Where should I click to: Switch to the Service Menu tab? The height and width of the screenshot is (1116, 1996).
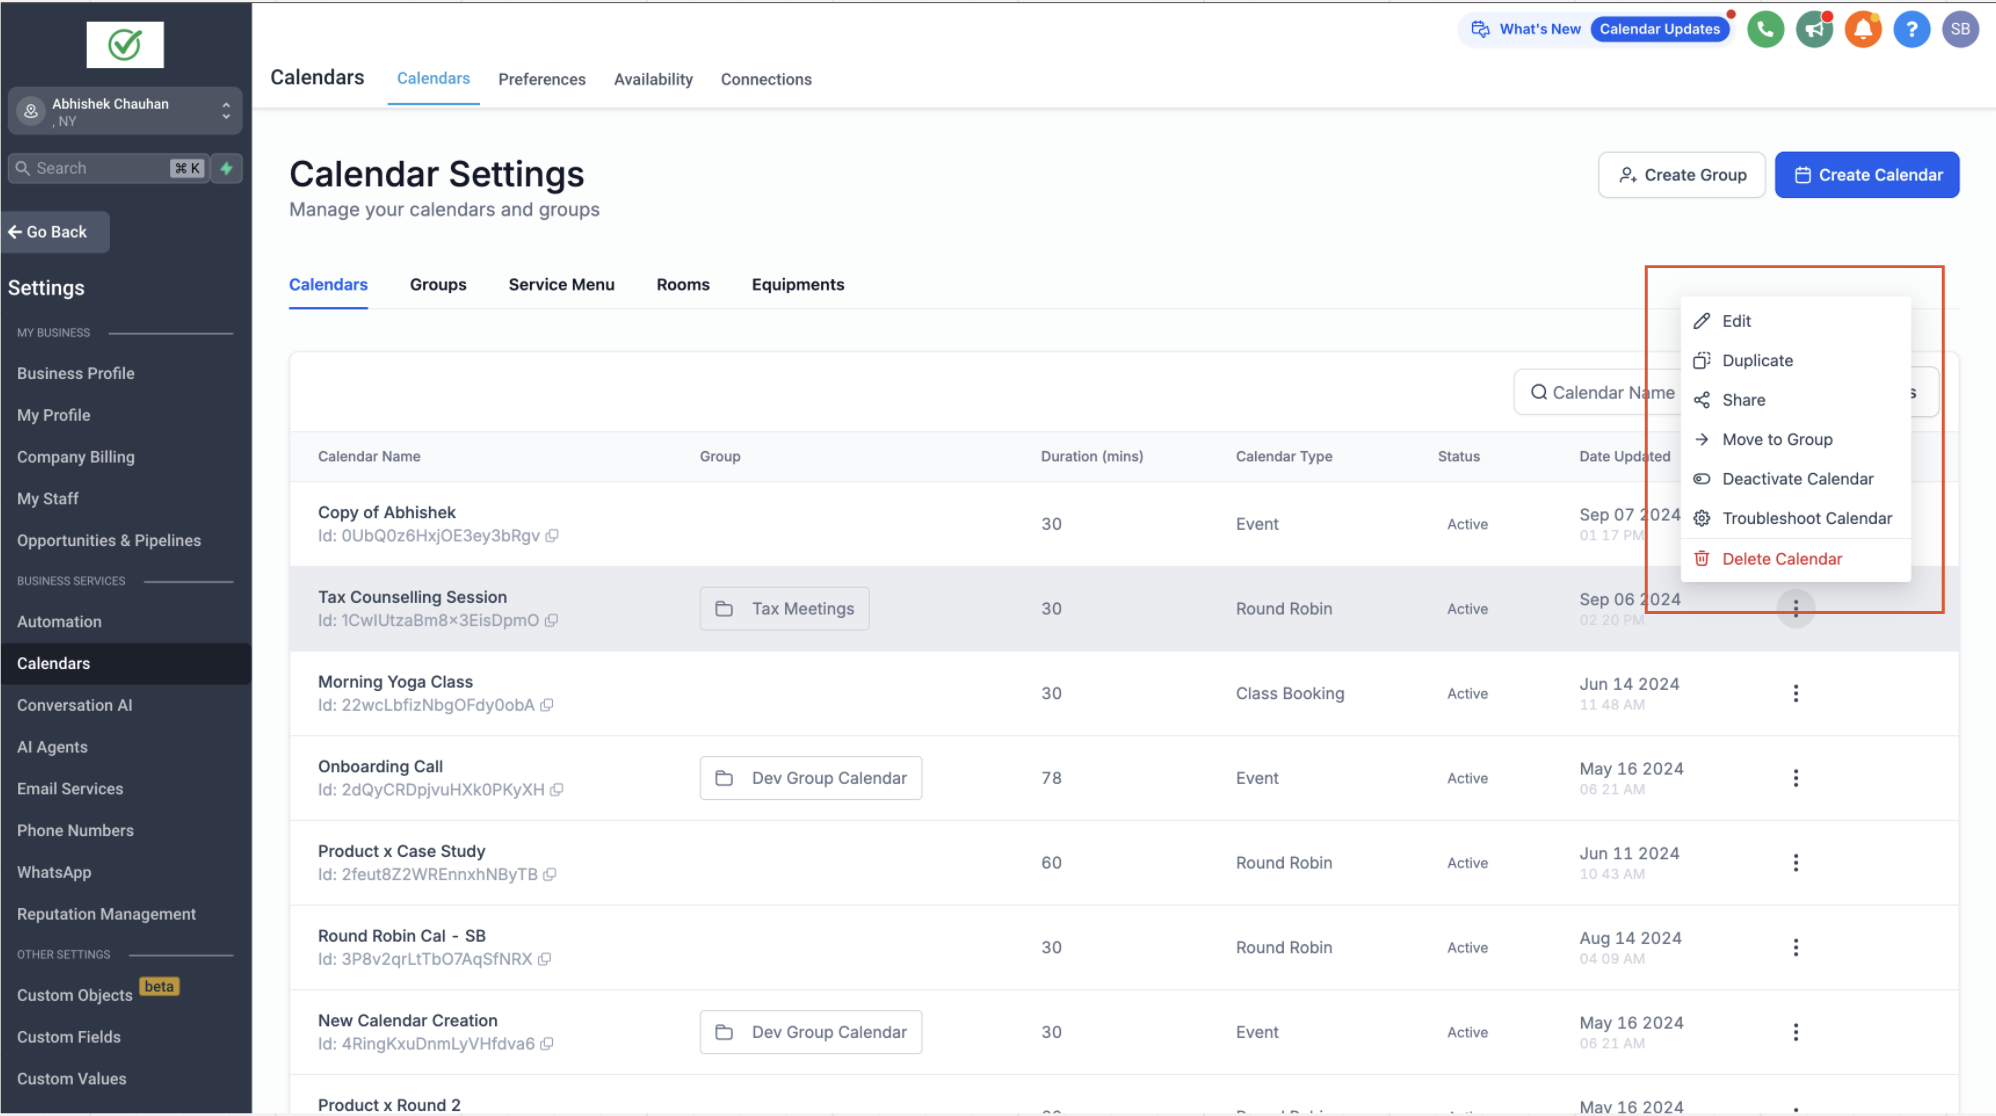click(x=561, y=285)
